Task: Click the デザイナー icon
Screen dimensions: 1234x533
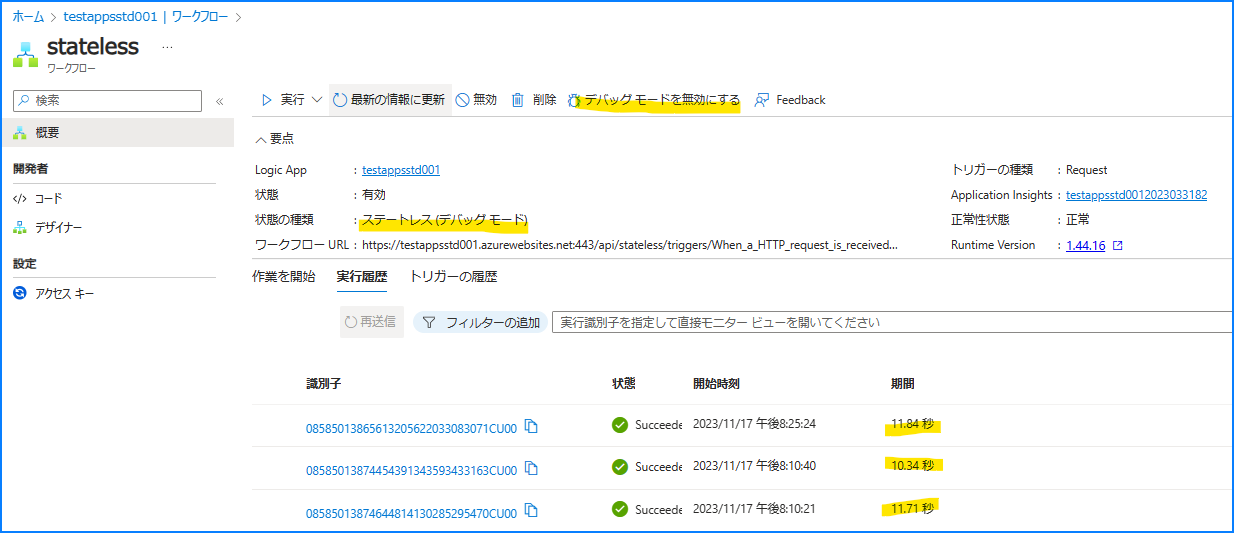Action: pos(20,228)
